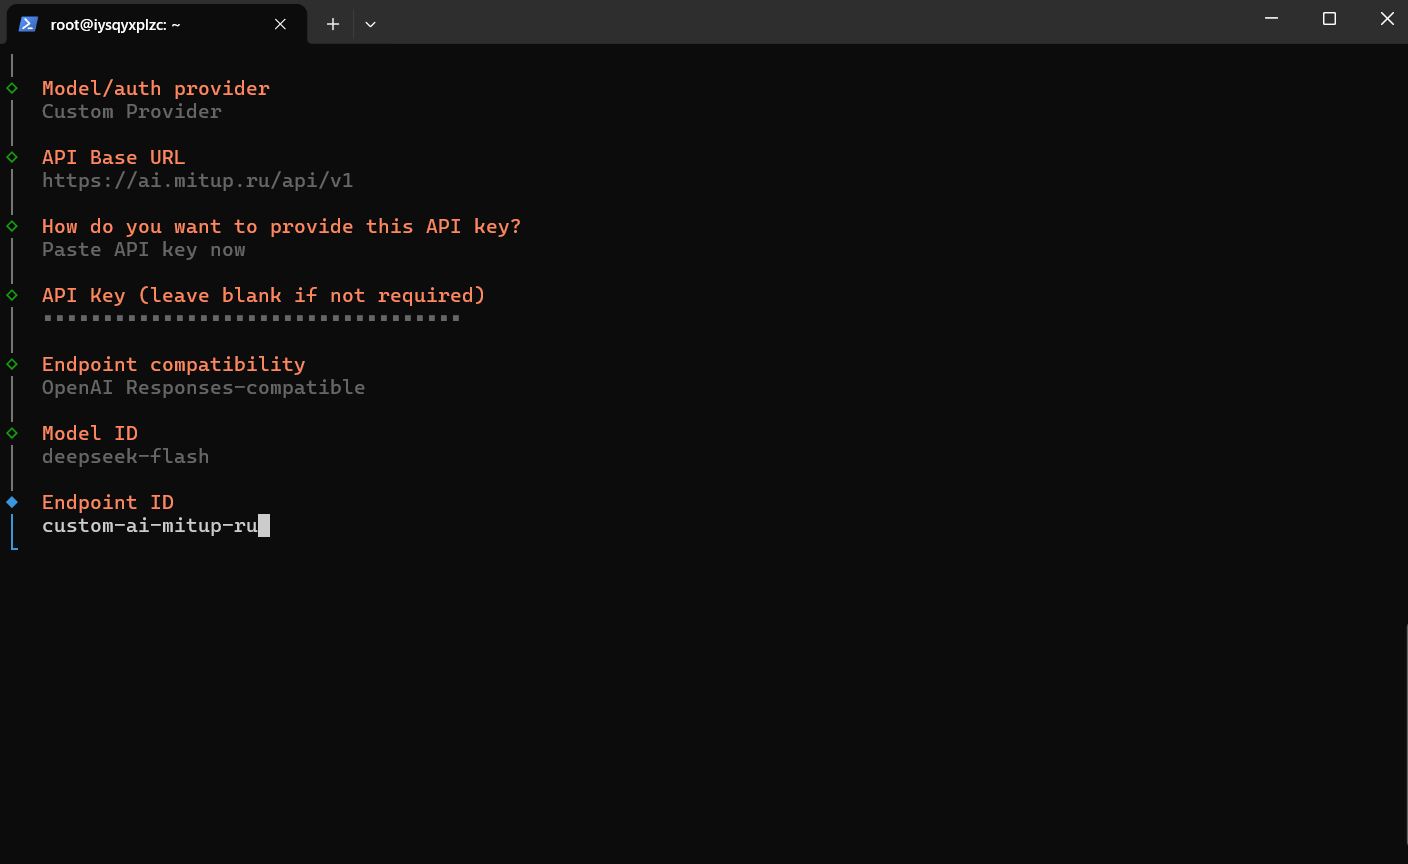
Task: Expand the new tab profile dropdown
Action: pyautogui.click(x=370, y=24)
